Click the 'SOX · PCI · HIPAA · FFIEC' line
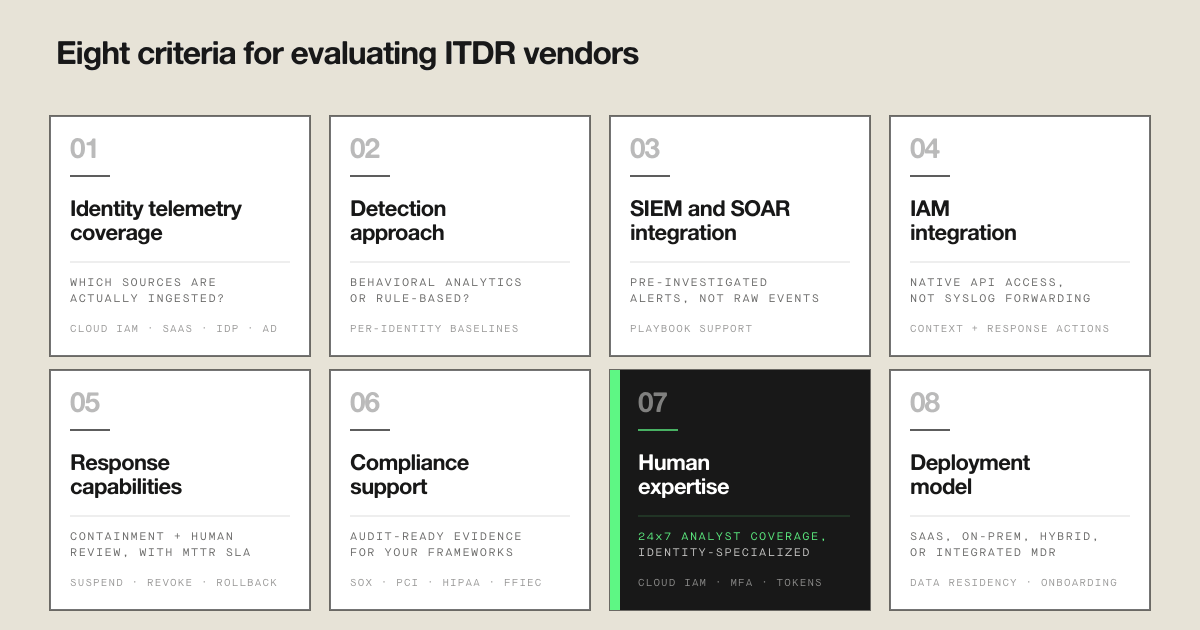Image resolution: width=1200 pixels, height=630 pixels. tap(446, 582)
